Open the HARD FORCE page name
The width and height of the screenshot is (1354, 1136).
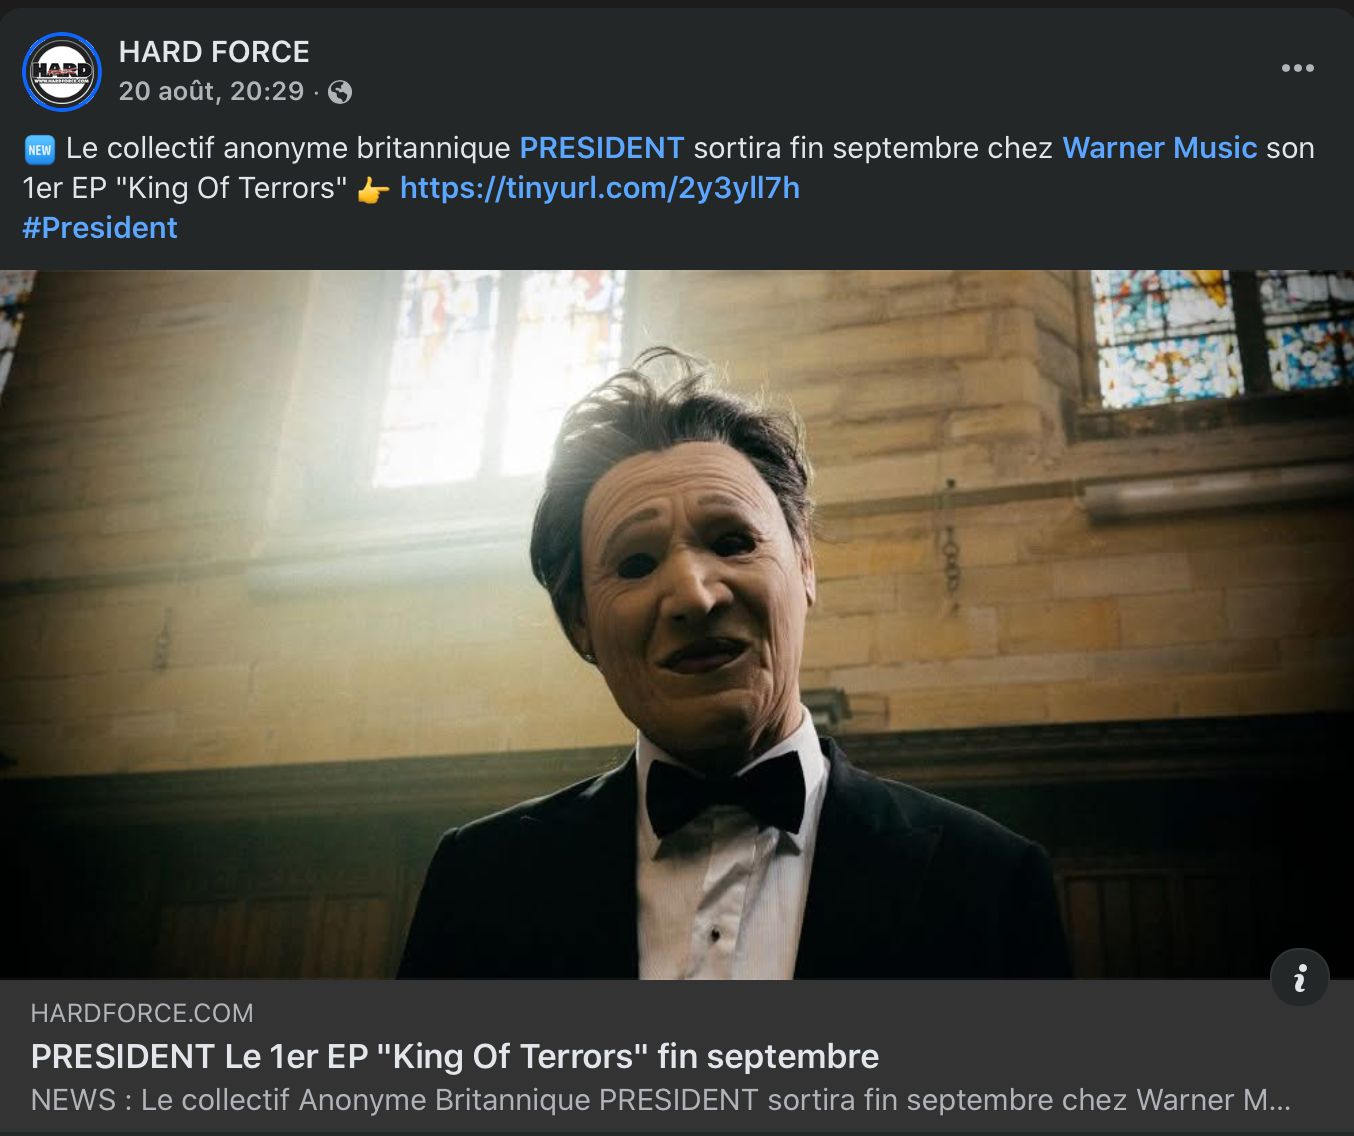[214, 52]
